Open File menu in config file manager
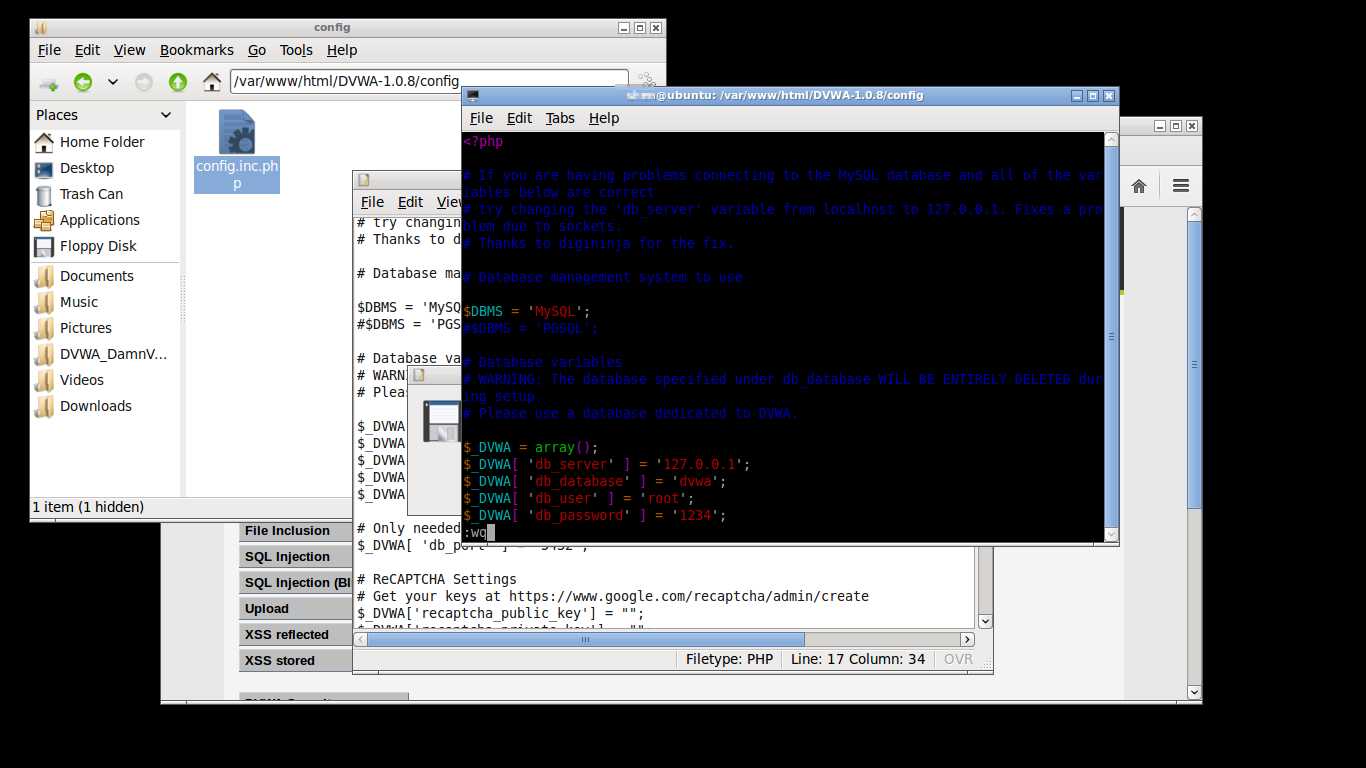This screenshot has height=768, width=1366. (x=49, y=50)
